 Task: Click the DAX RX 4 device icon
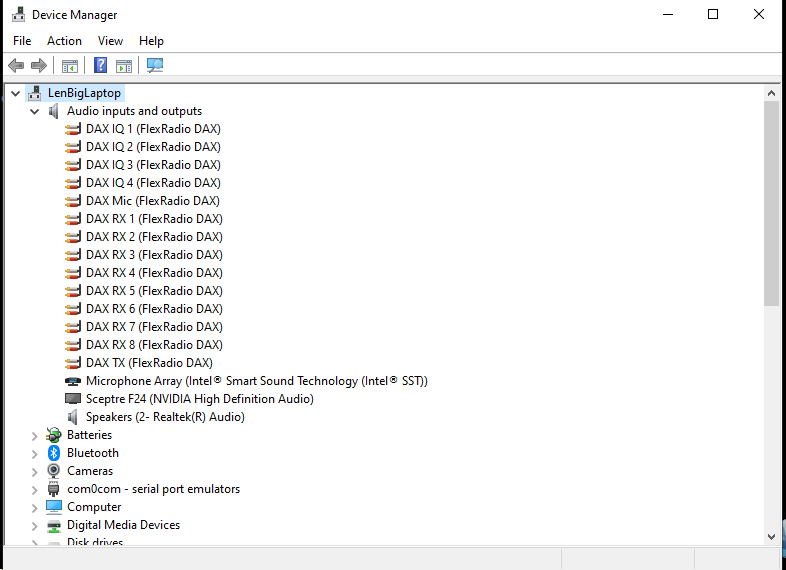point(73,273)
